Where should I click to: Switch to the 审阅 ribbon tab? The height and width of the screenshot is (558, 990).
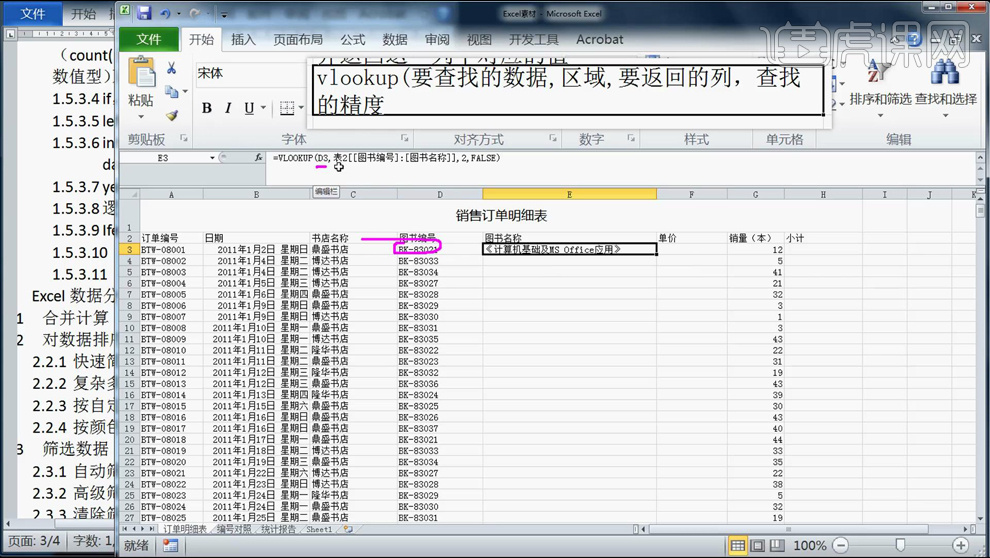(x=437, y=39)
